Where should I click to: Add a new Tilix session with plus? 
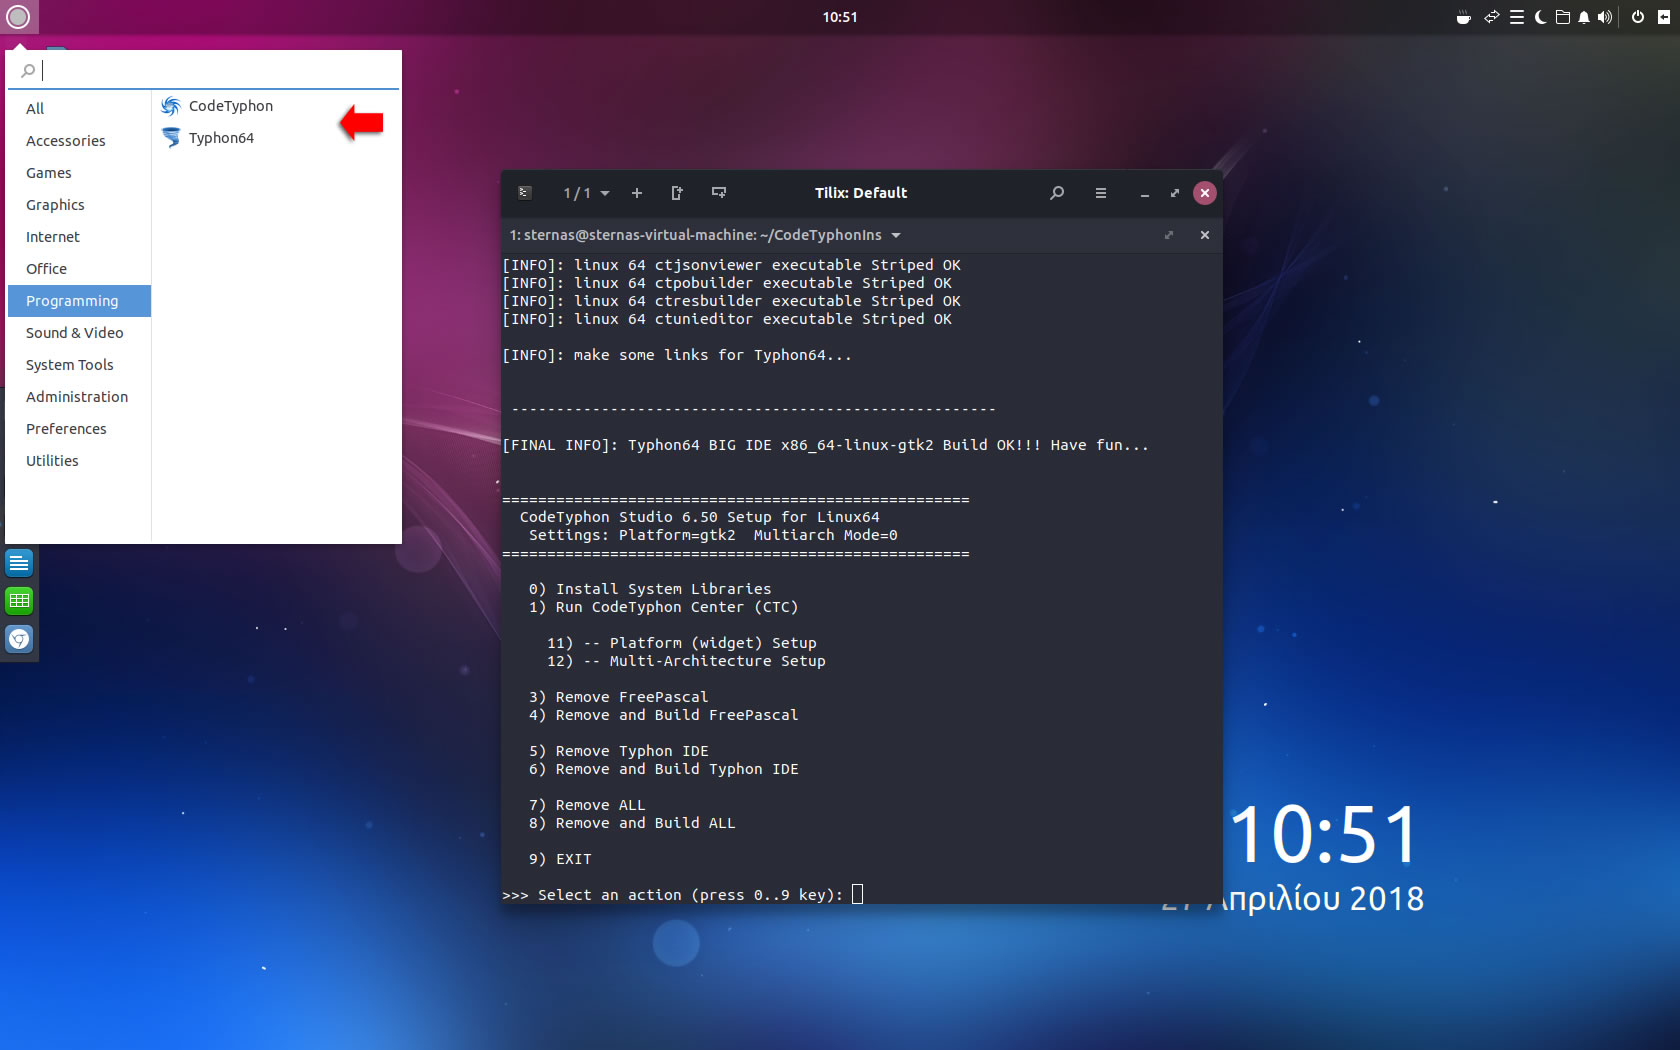pos(637,193)
